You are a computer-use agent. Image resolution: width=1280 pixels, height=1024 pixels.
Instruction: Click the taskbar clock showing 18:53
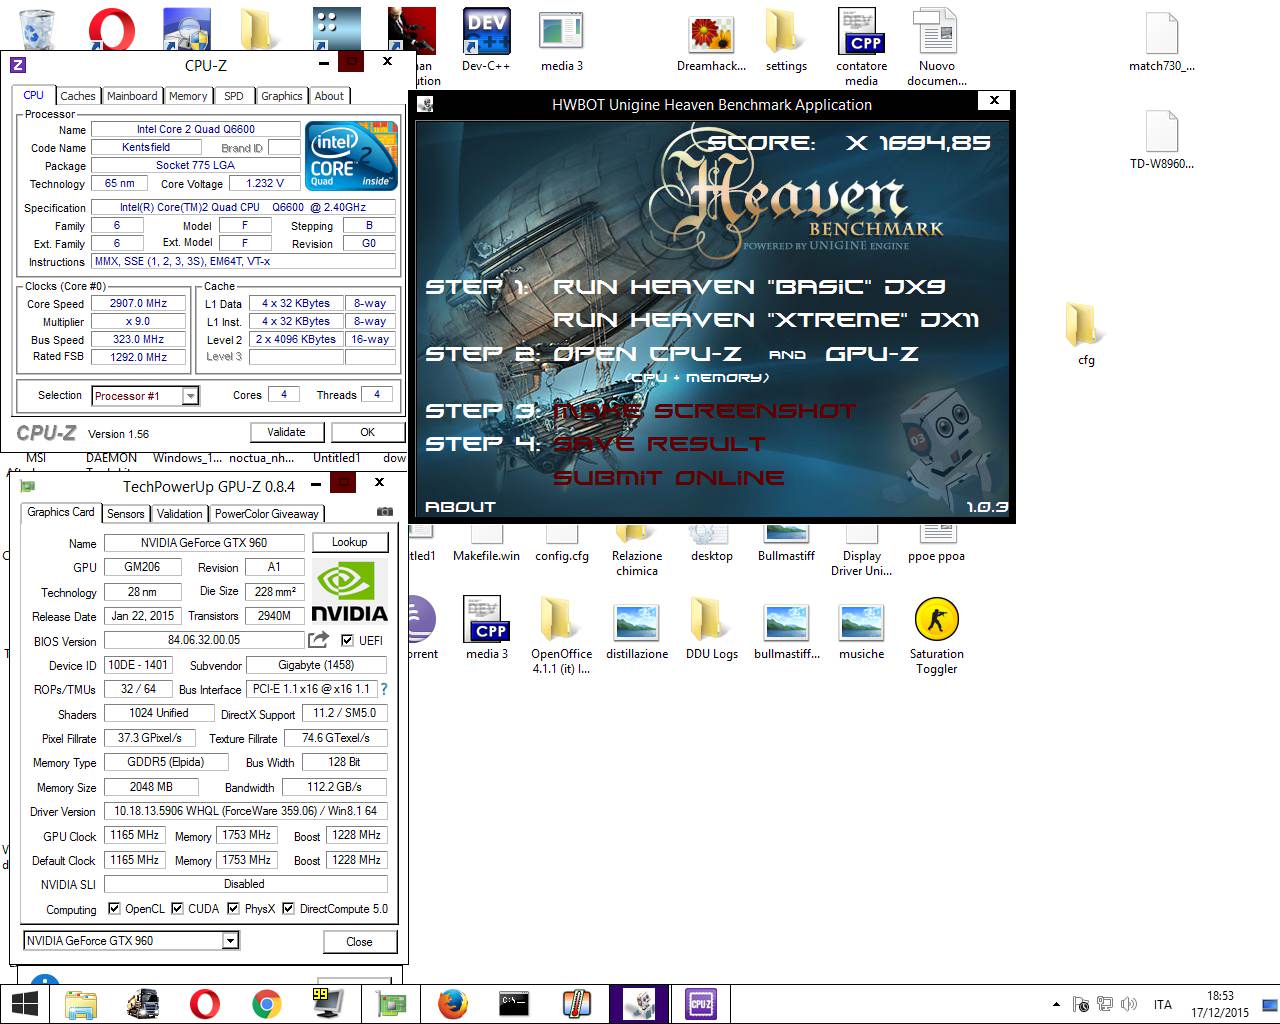pos(1220,1004)
